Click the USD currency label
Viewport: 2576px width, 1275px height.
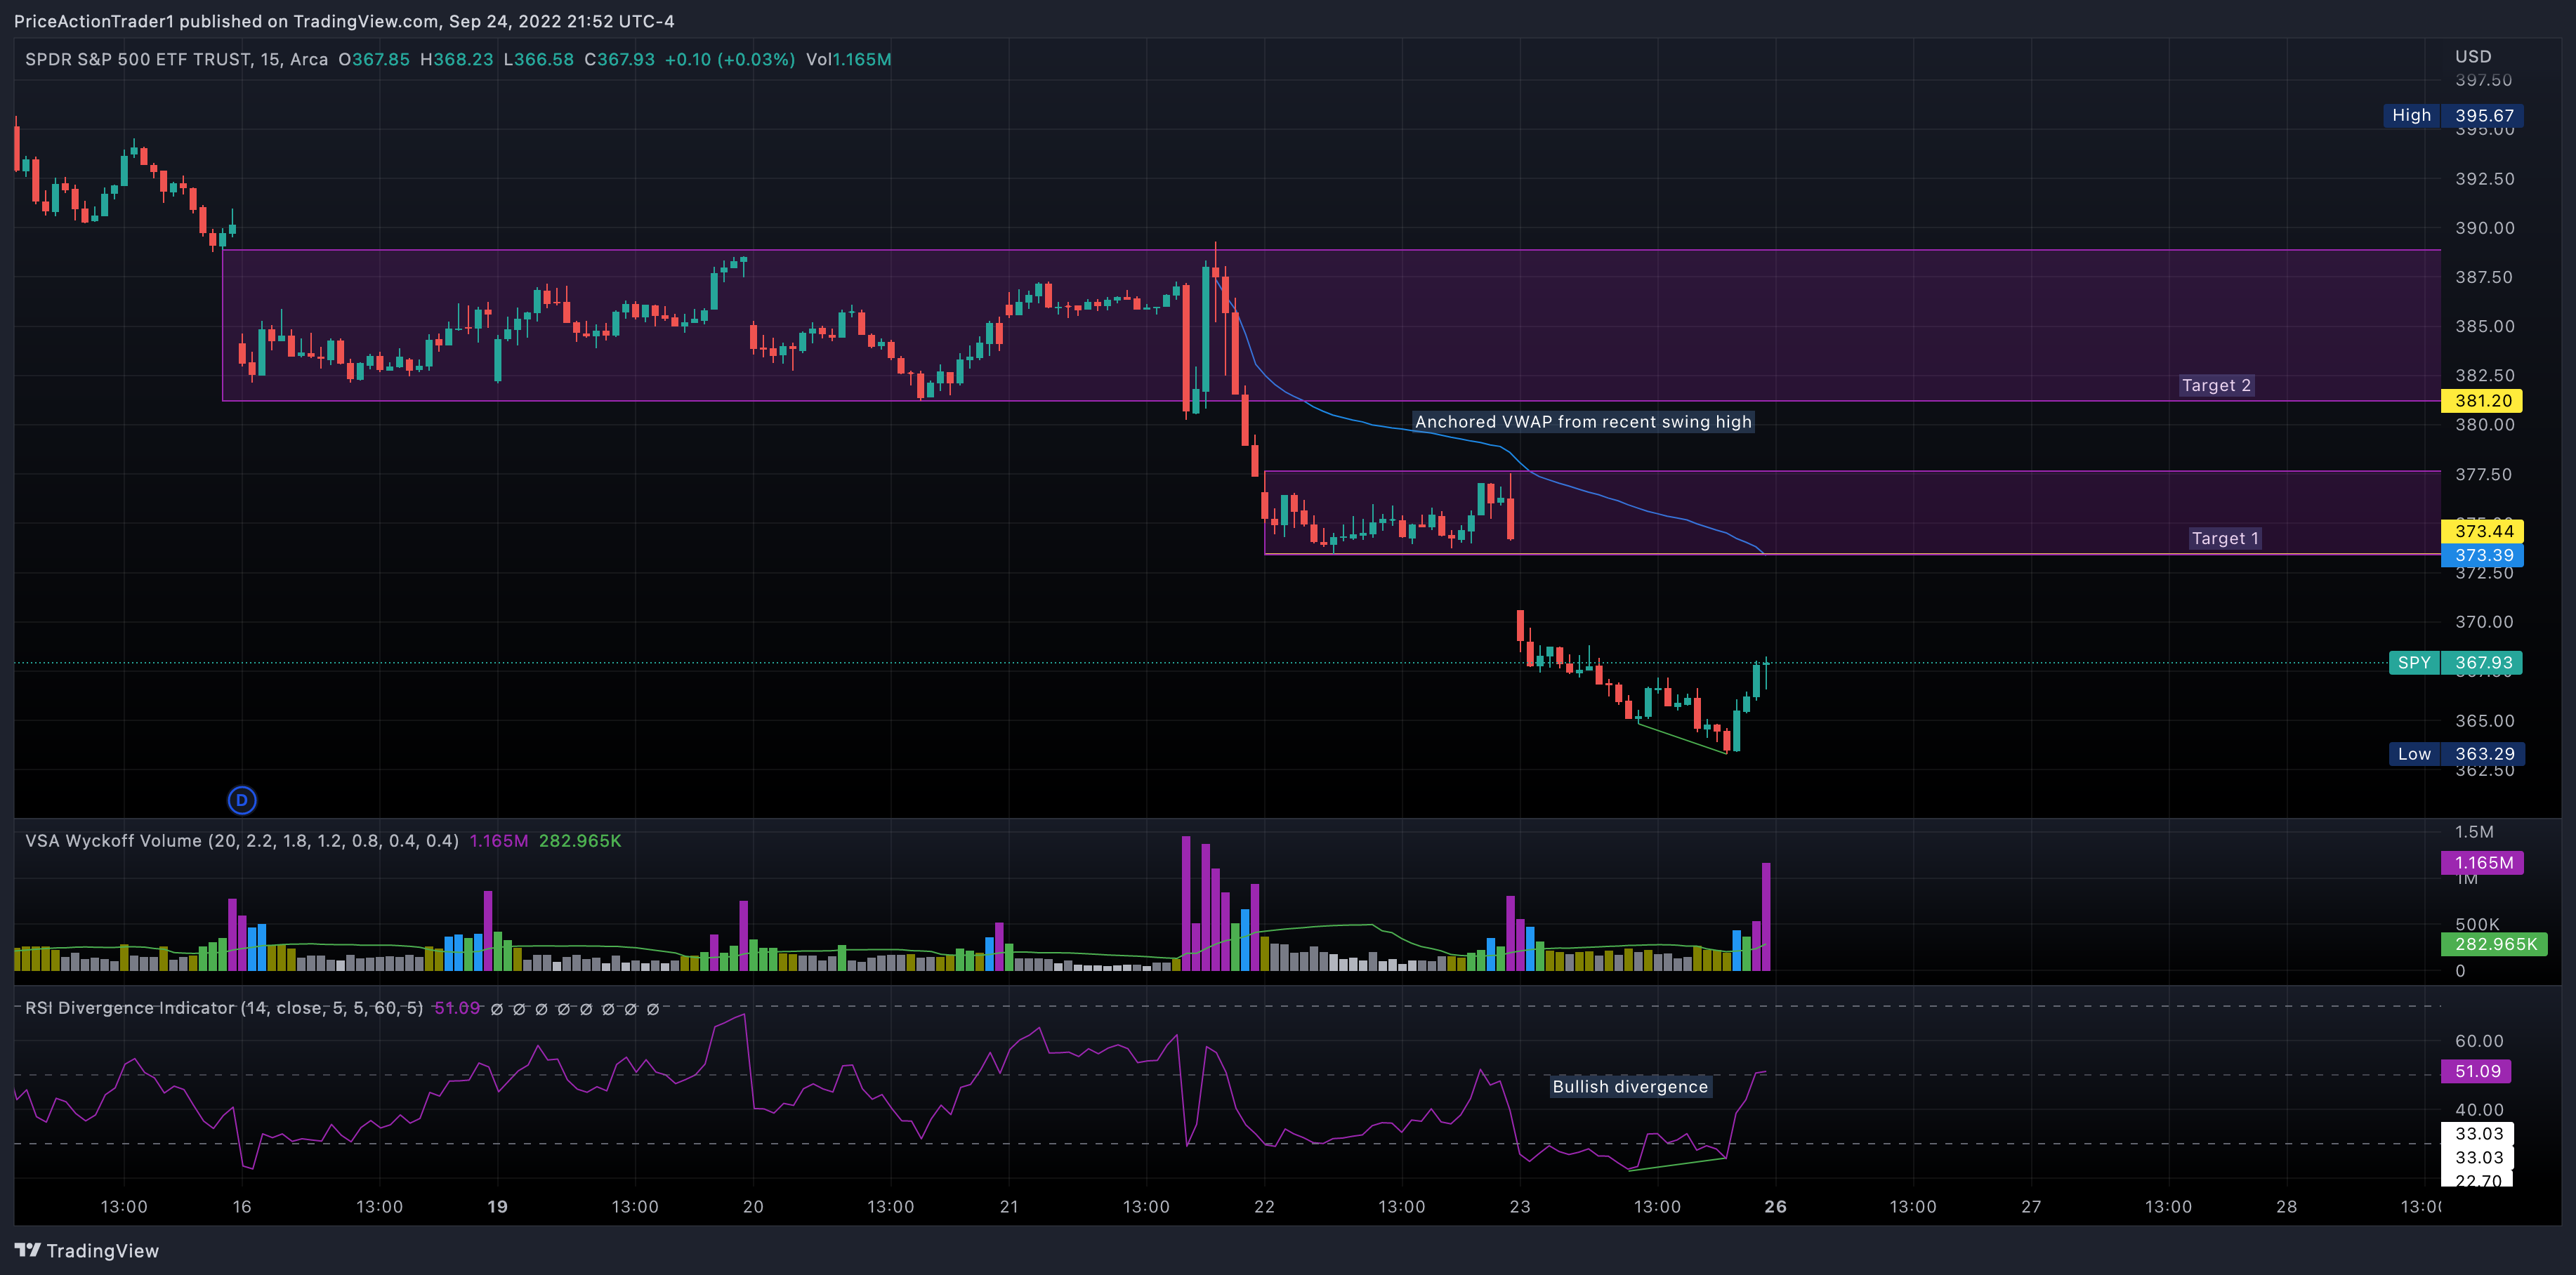click(2473, 57)
